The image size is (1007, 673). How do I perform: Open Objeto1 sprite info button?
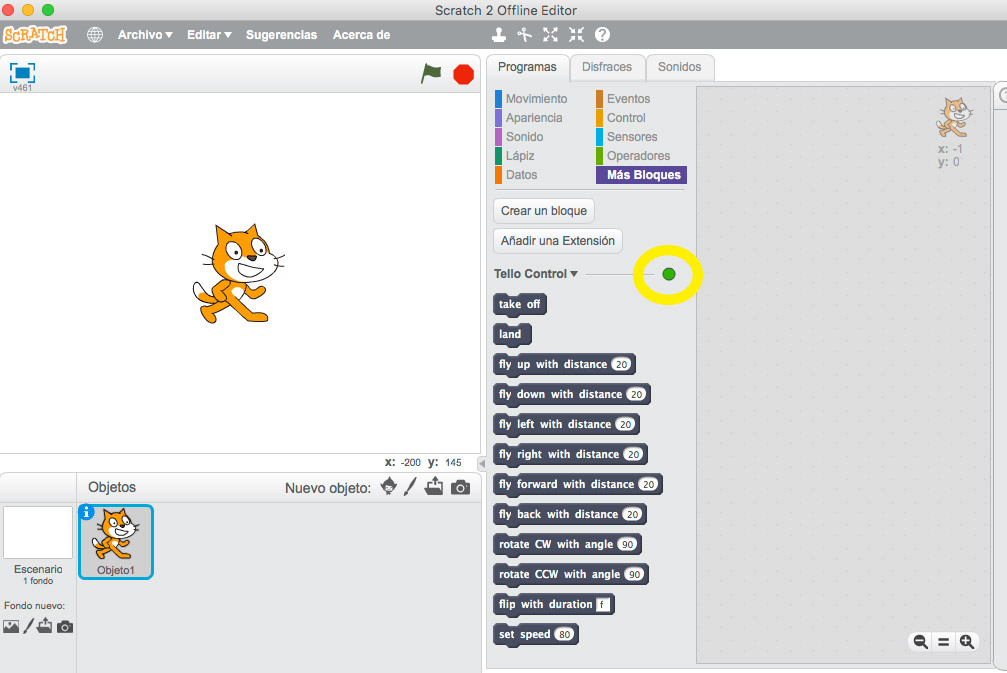tap(87, 512)
